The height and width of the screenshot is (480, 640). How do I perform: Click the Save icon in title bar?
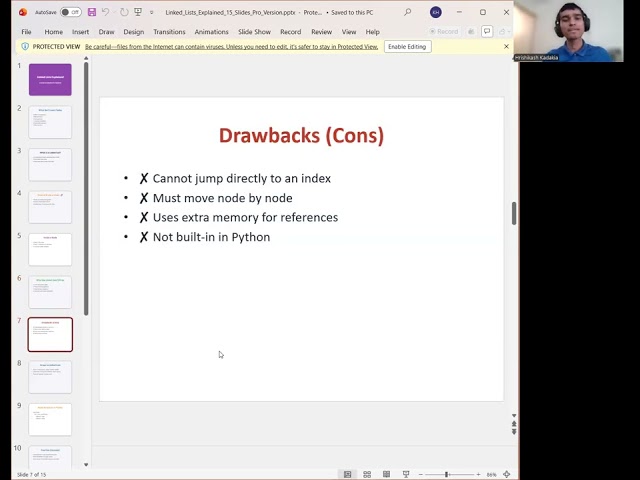pyautogui.click(x=92, y=12)
